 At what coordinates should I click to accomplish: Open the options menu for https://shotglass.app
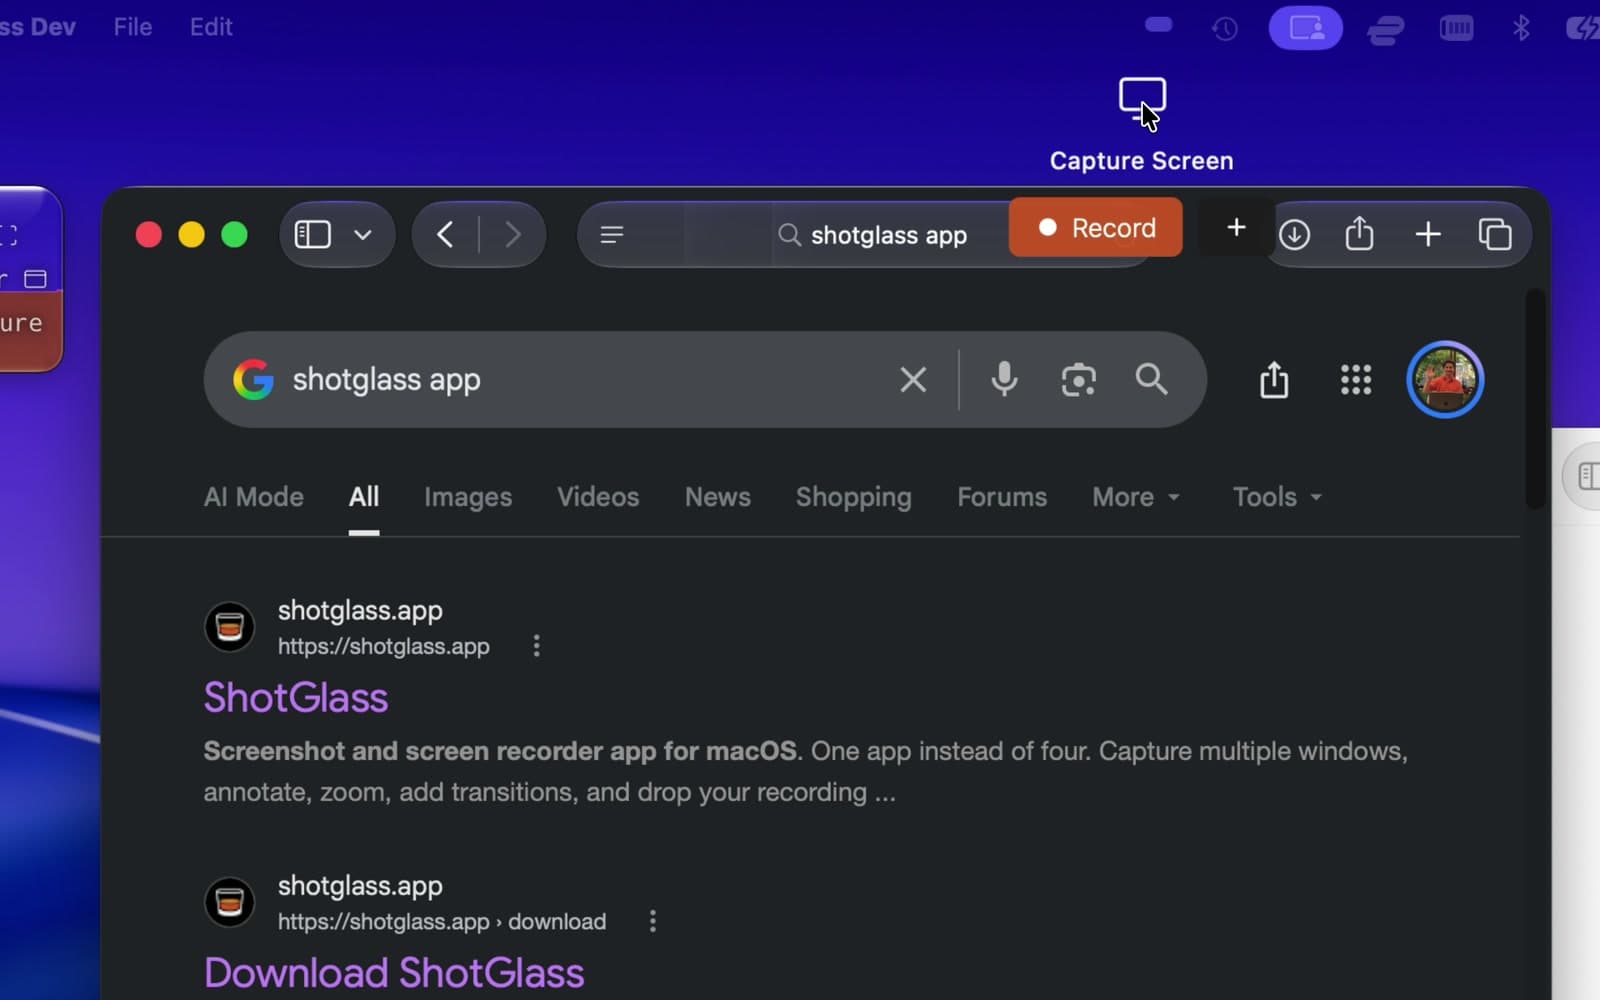(x=537, y=646)
